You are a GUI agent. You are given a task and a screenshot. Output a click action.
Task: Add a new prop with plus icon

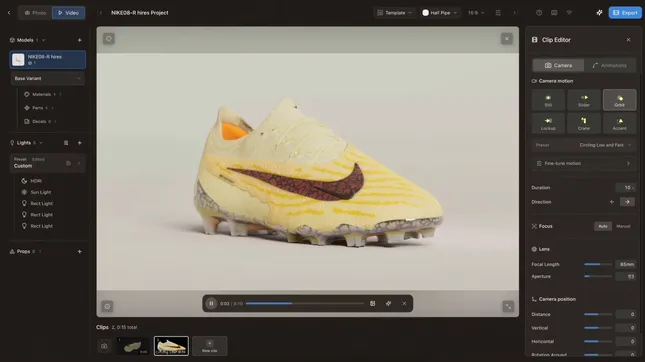pyautogui.click(x=79, y=251)
